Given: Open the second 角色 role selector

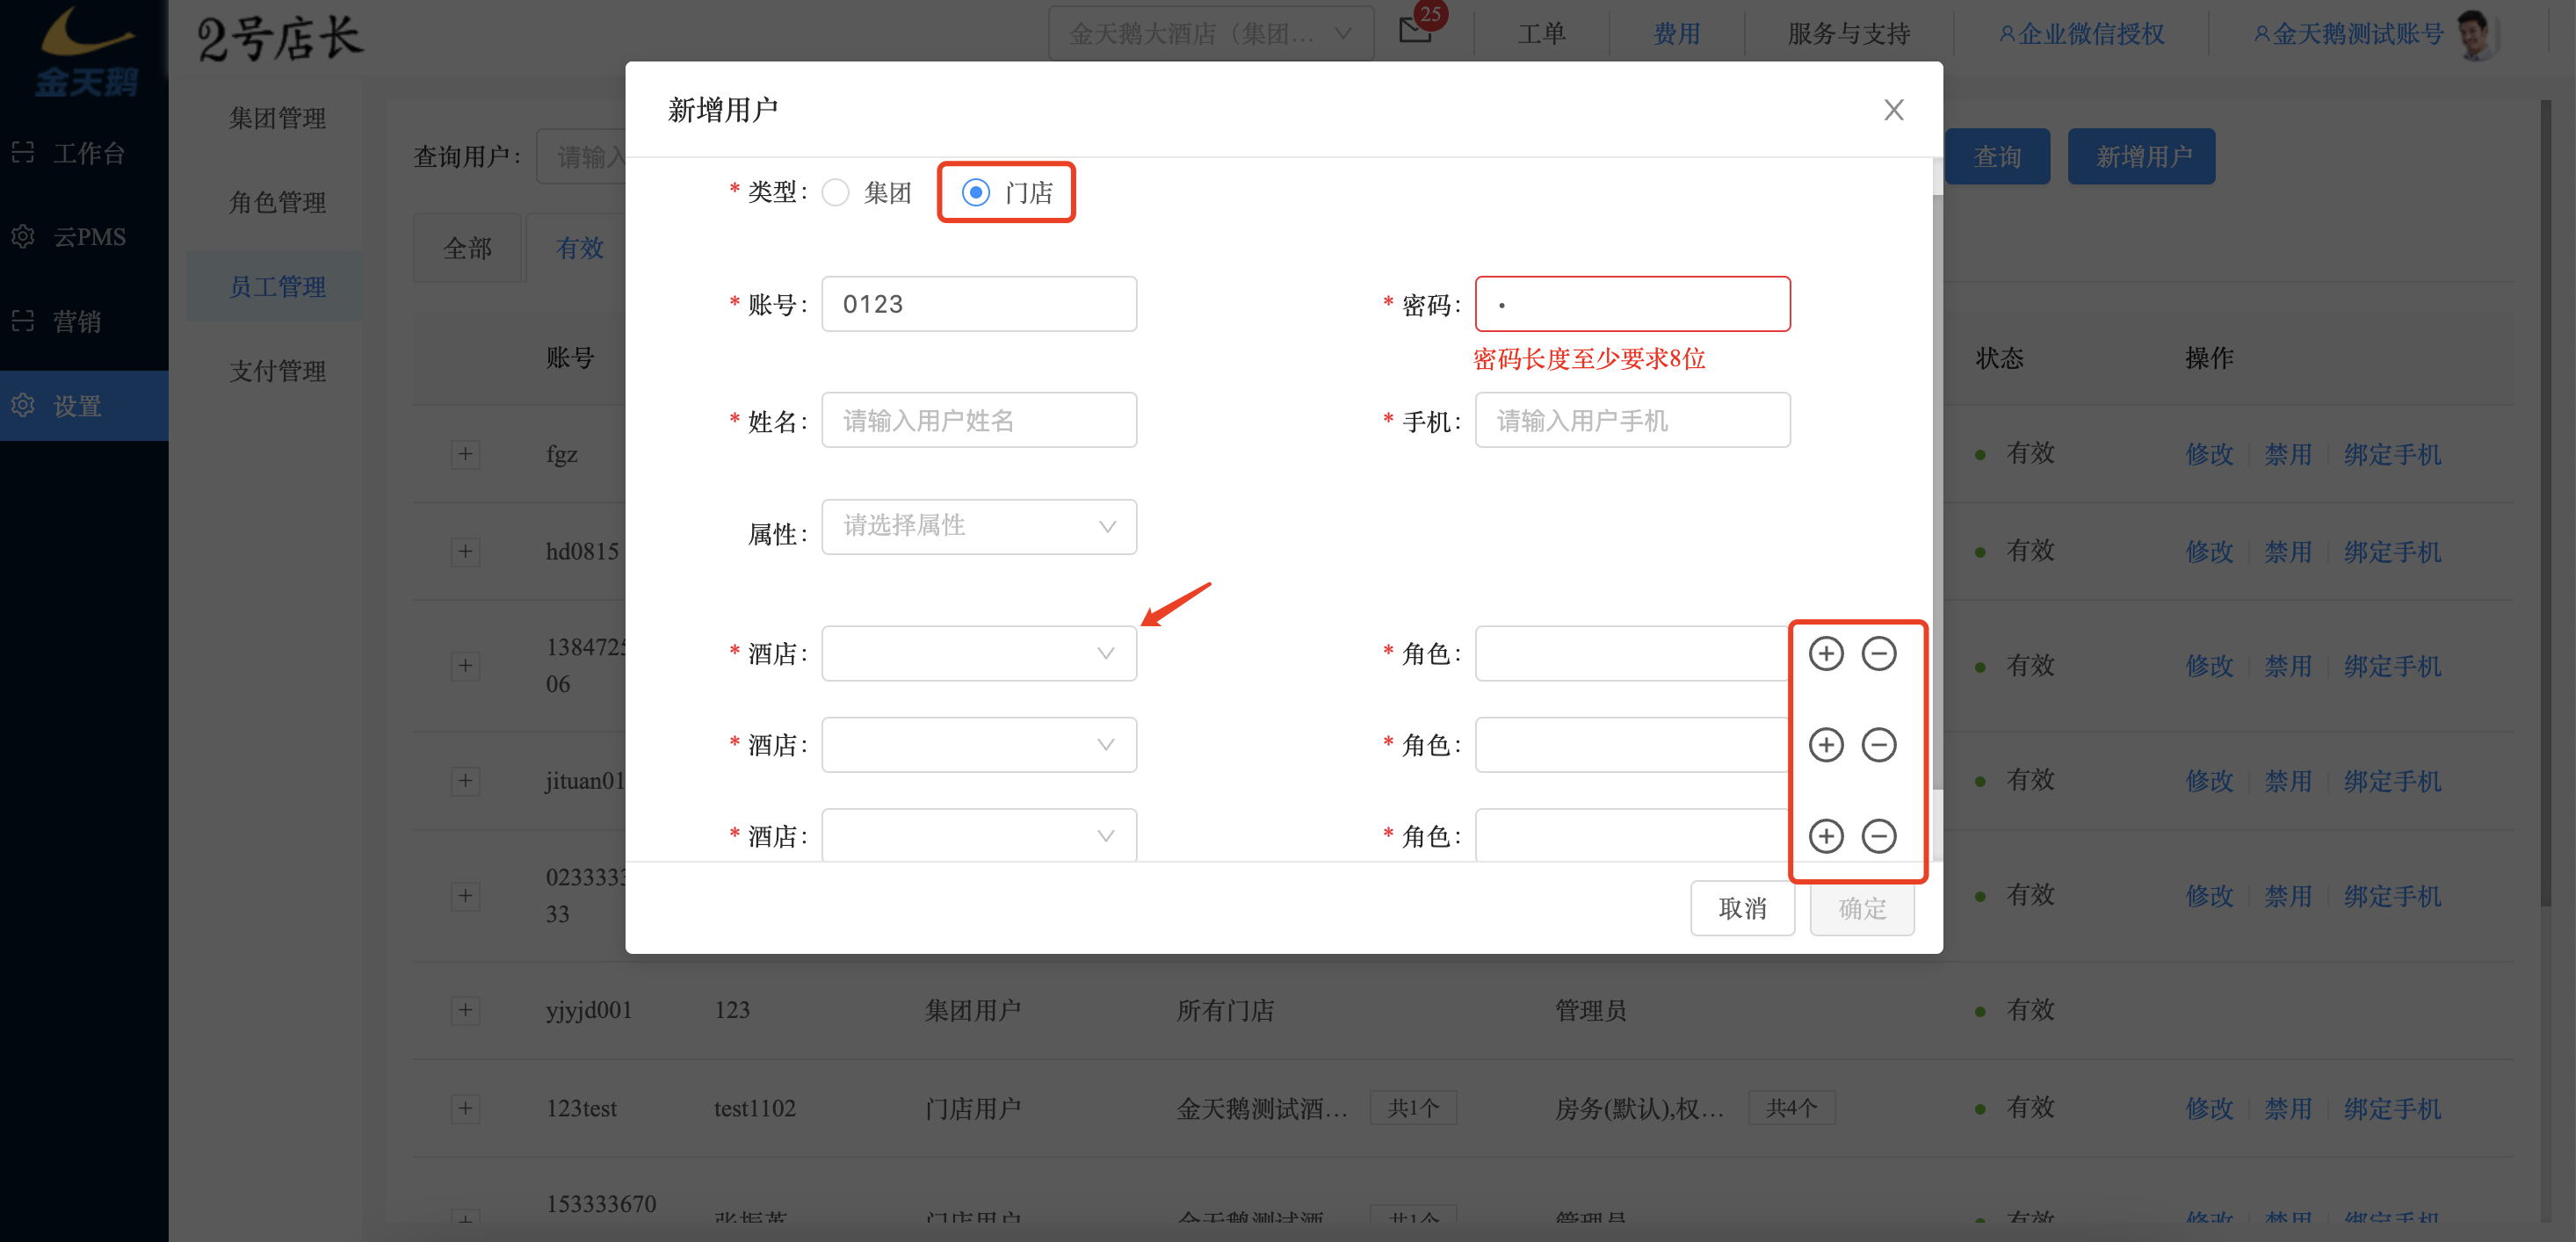Looking at the screenshot, I should pyautogui.click(x=1632, y=744).
